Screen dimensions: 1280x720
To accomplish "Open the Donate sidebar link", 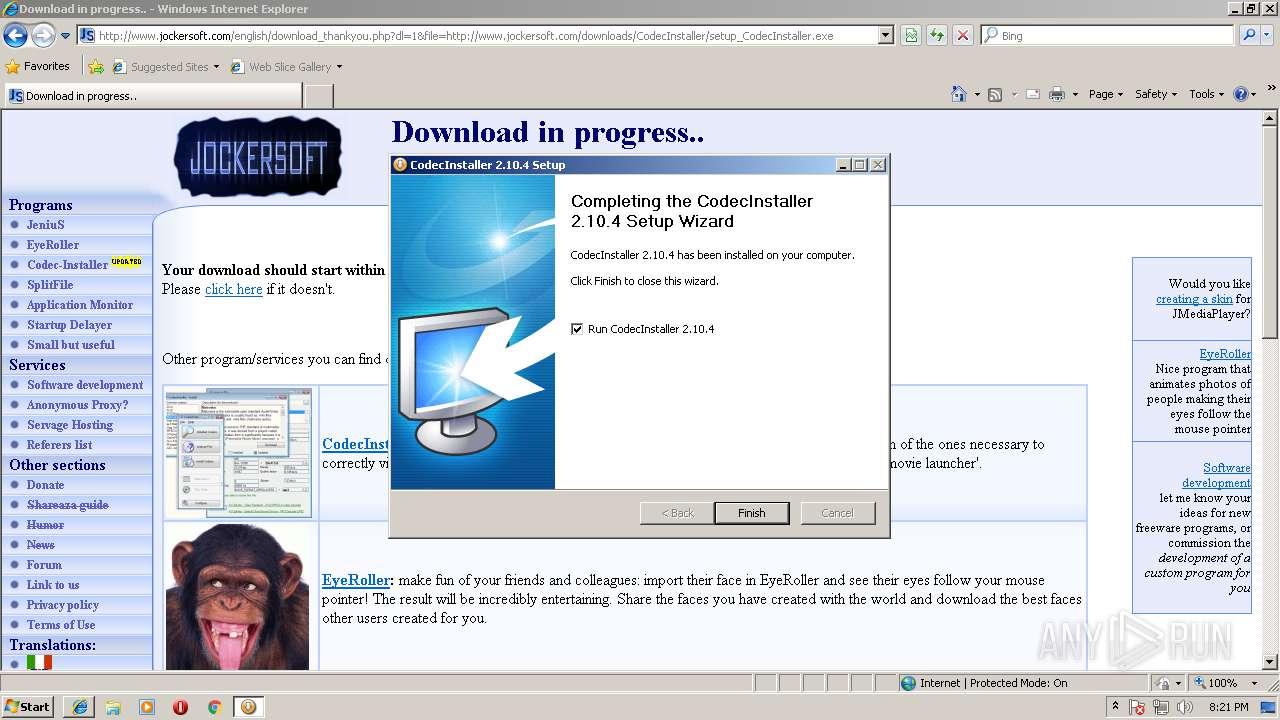I will 45,485.
